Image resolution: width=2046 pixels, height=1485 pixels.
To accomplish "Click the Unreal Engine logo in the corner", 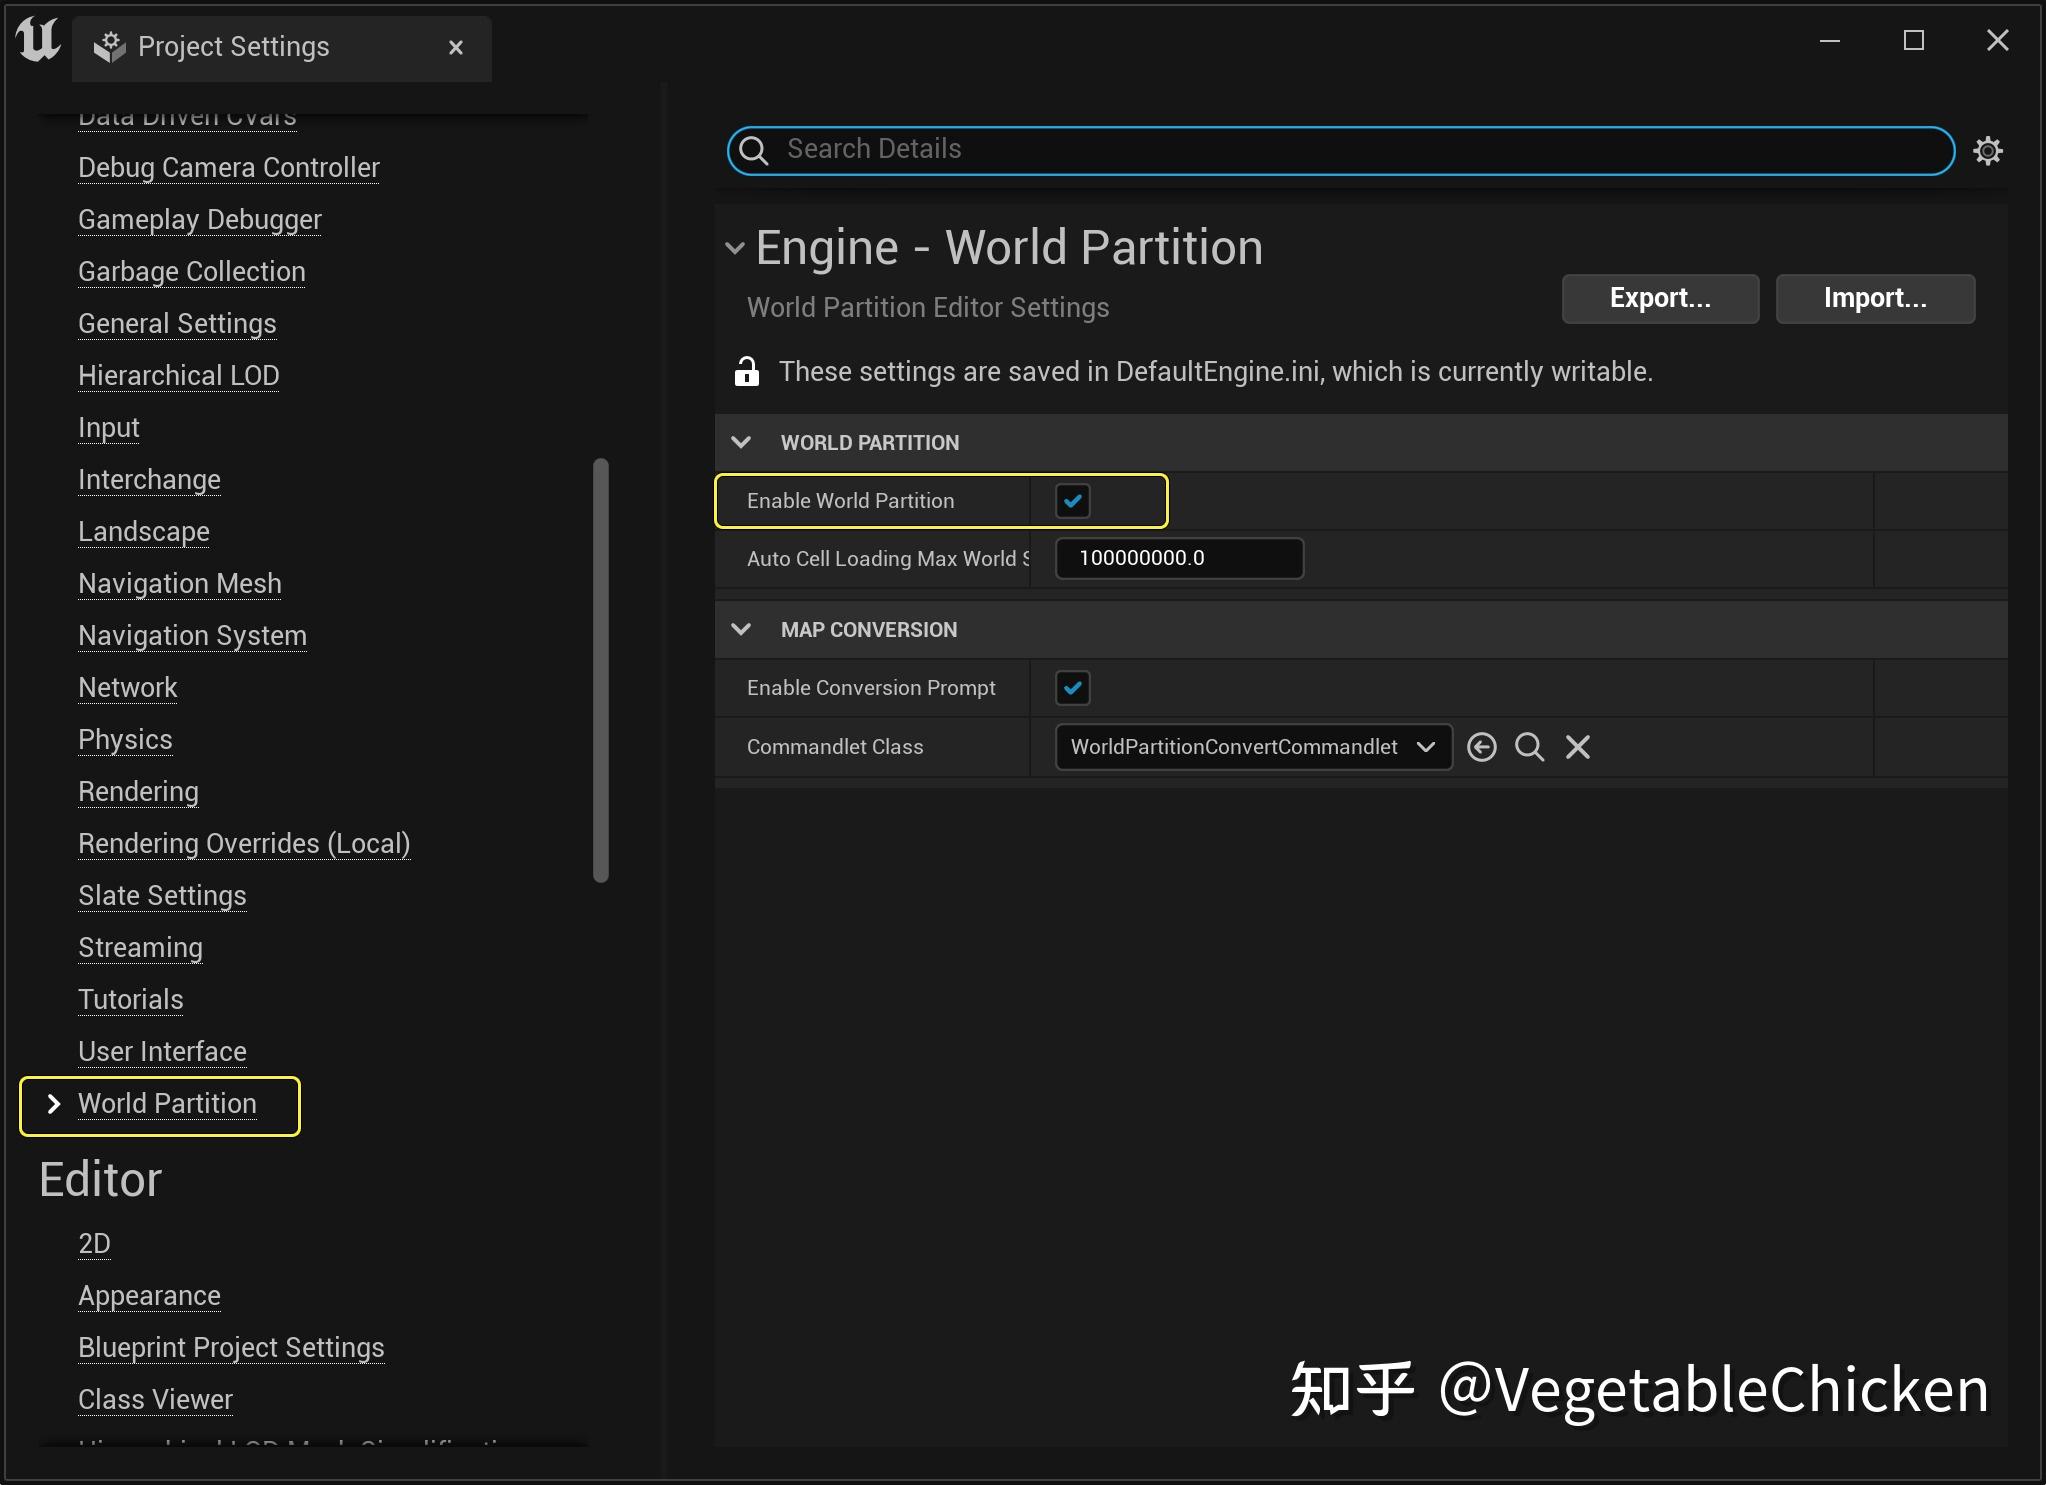I will (36, 40).
